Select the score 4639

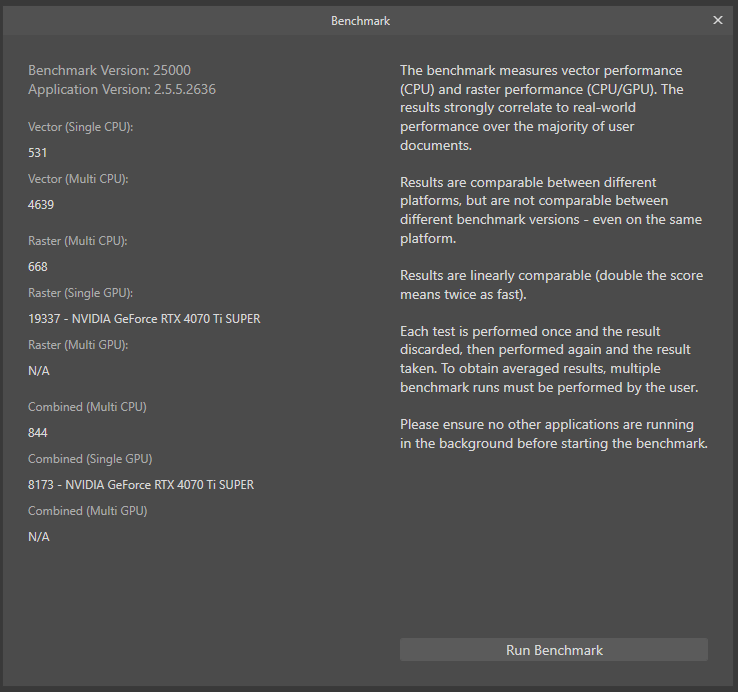(41, 205)
